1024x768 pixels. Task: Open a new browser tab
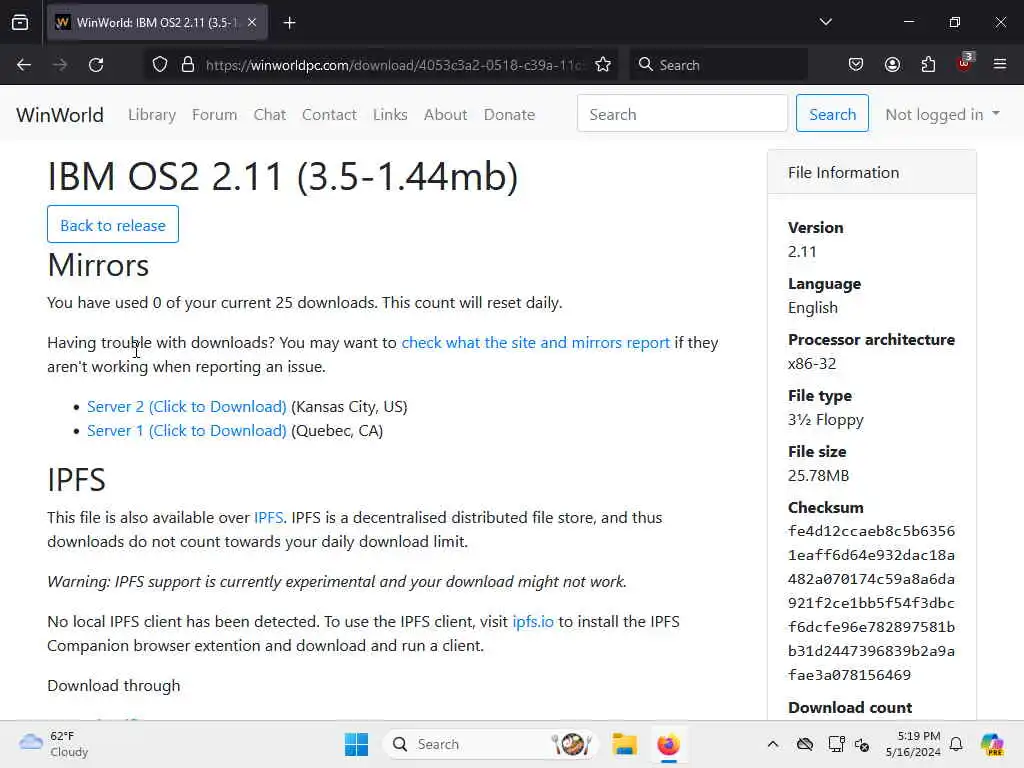tap(289, 23)
